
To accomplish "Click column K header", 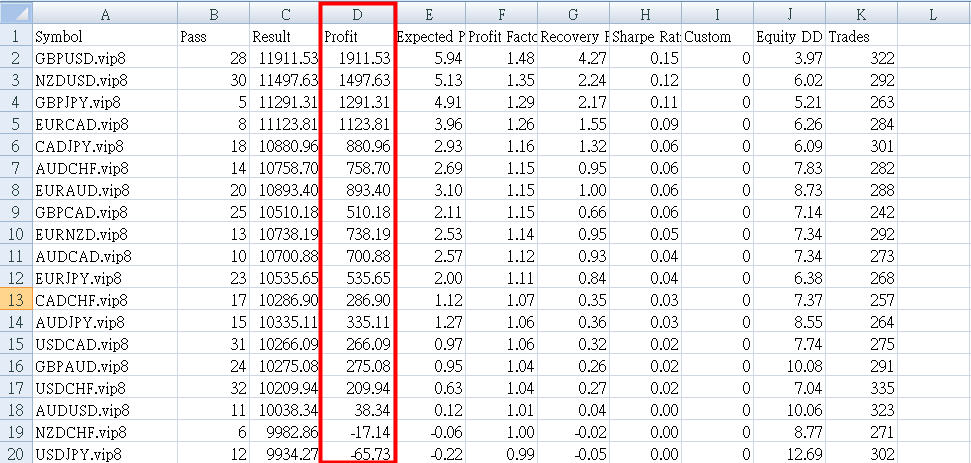I will point(861,13).
